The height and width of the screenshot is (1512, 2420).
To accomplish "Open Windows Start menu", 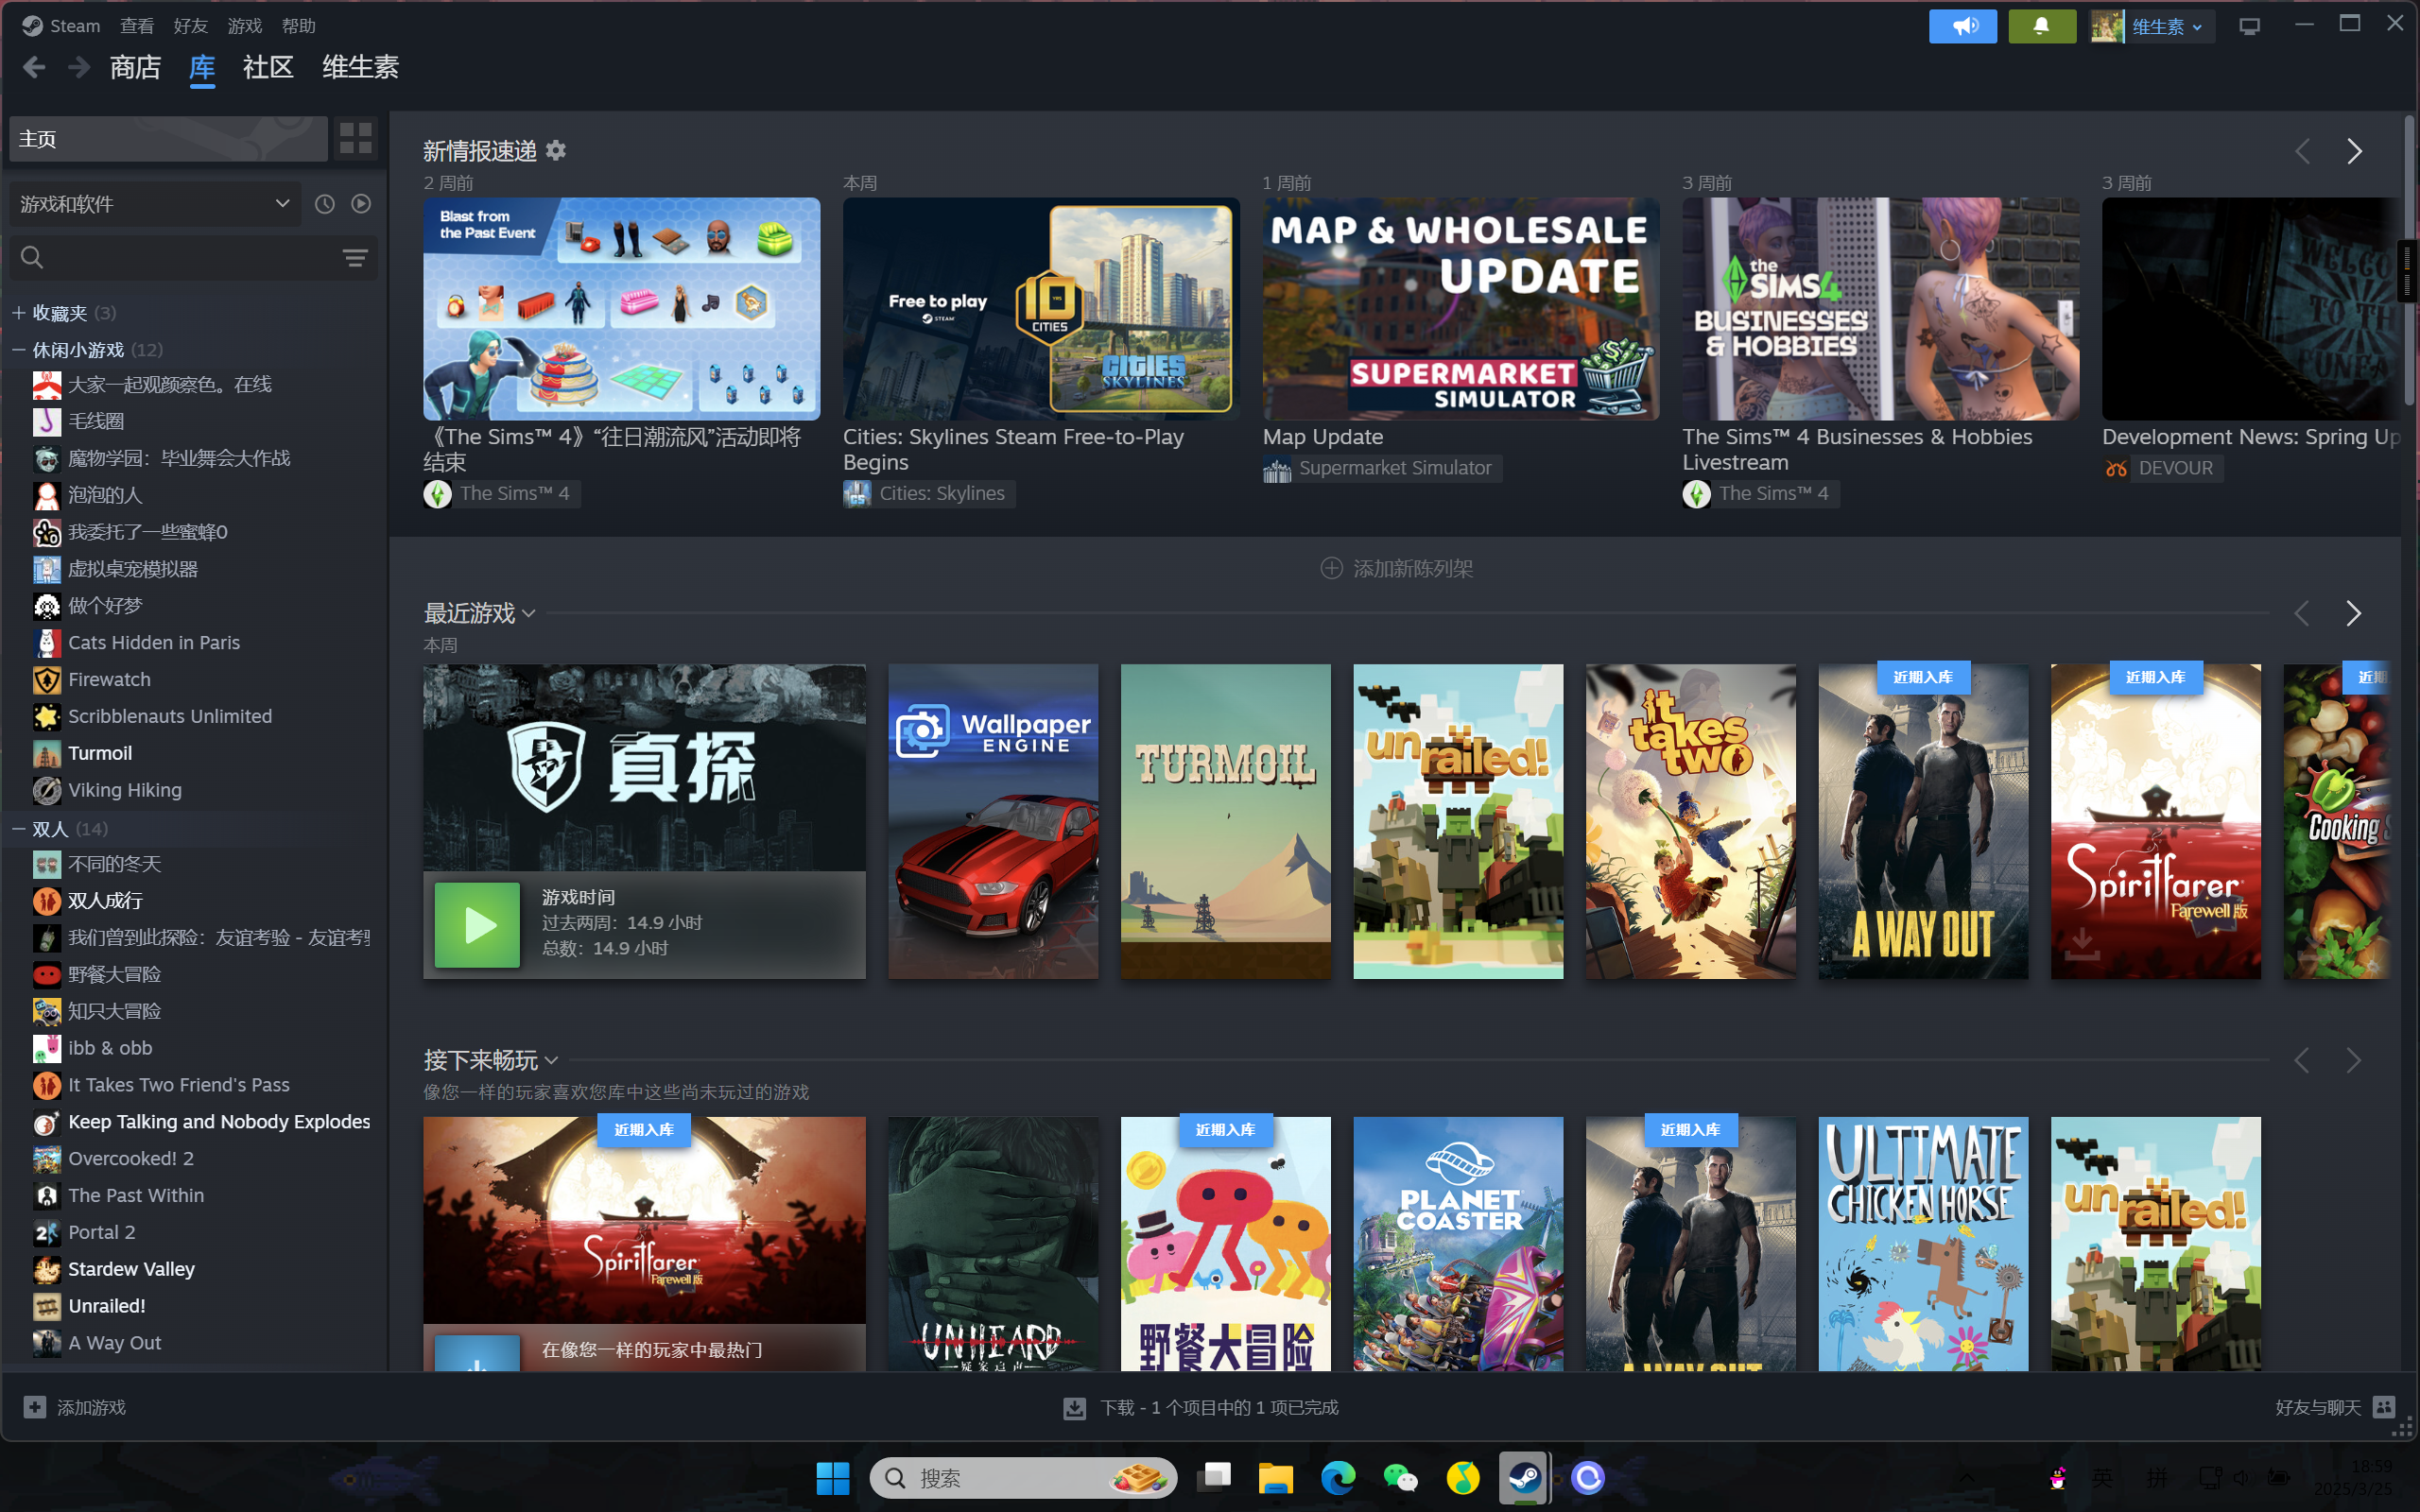I will 832,1478.
